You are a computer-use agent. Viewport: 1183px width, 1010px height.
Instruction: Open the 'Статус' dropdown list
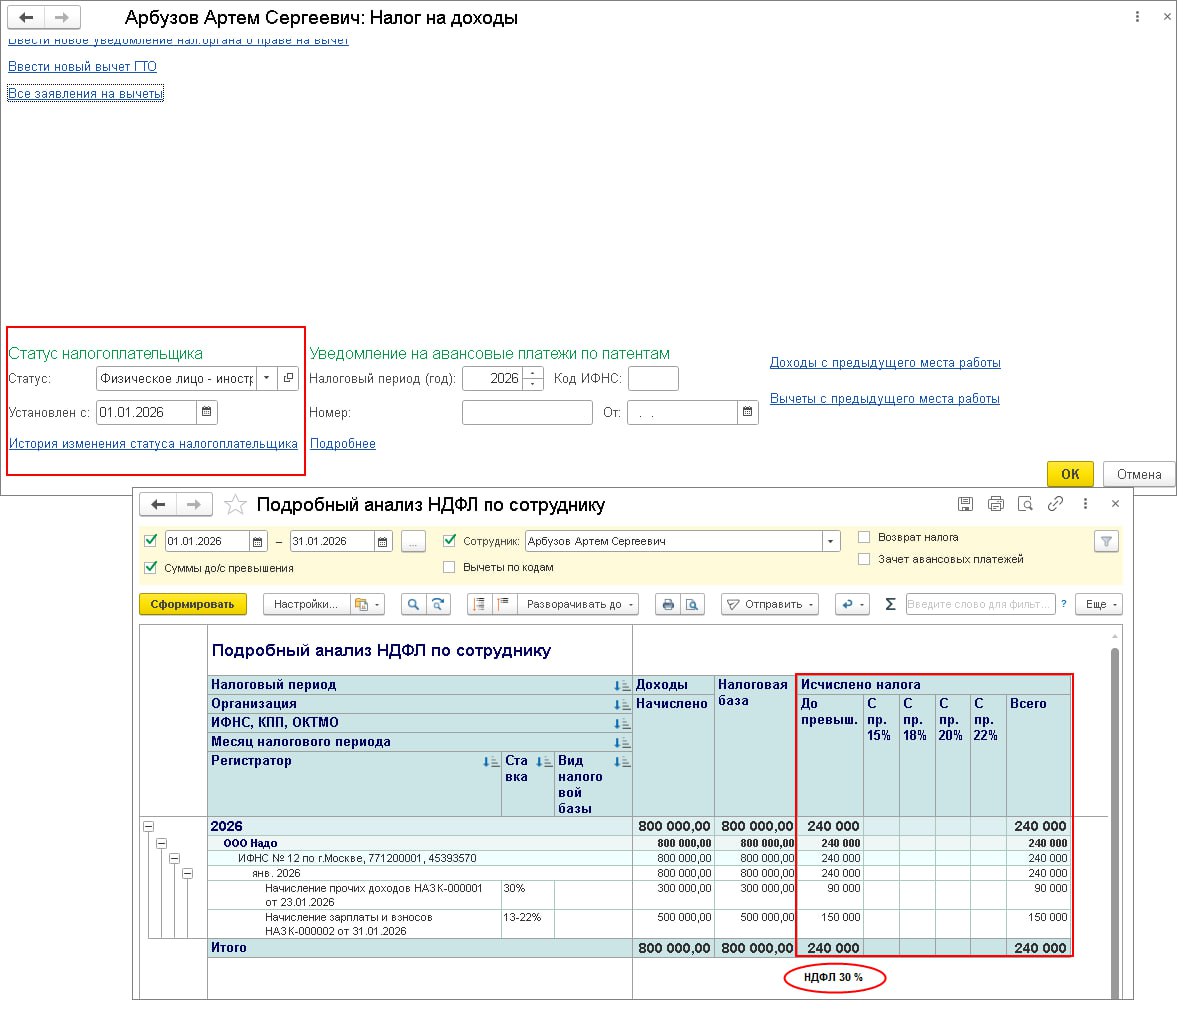point(266,379)
